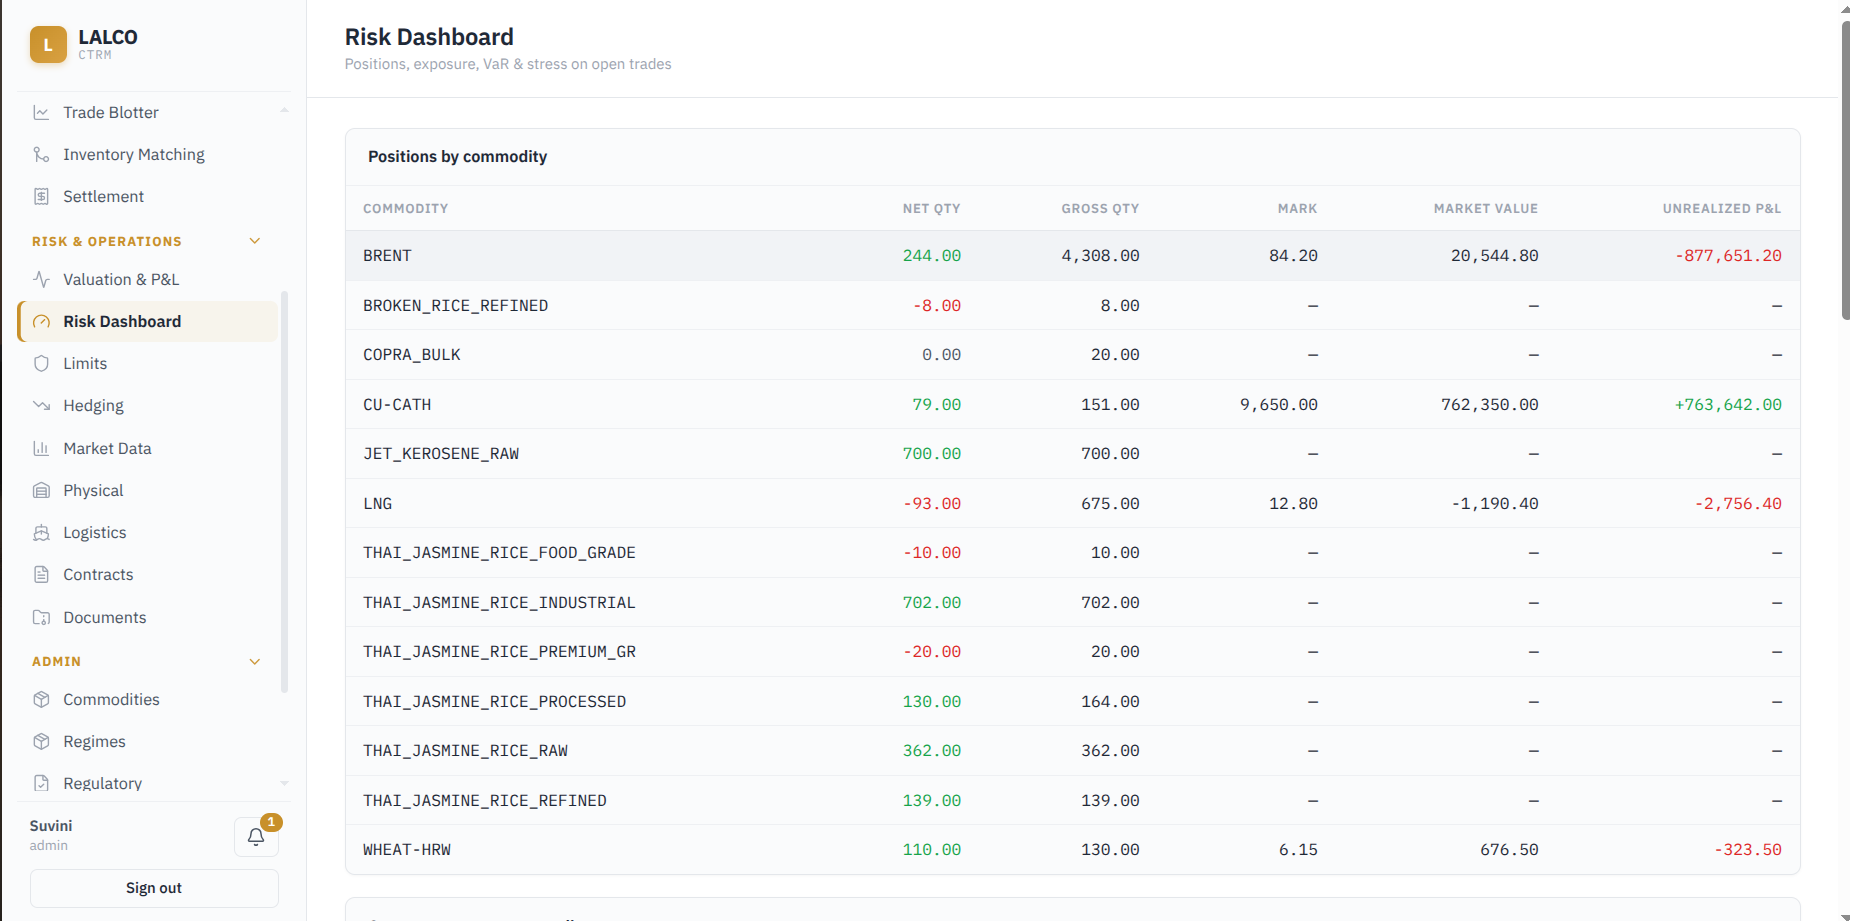Click the NET QTY column header
Image resolution: width=1850 pixels, height=921 pixels.
pos(931,209)
